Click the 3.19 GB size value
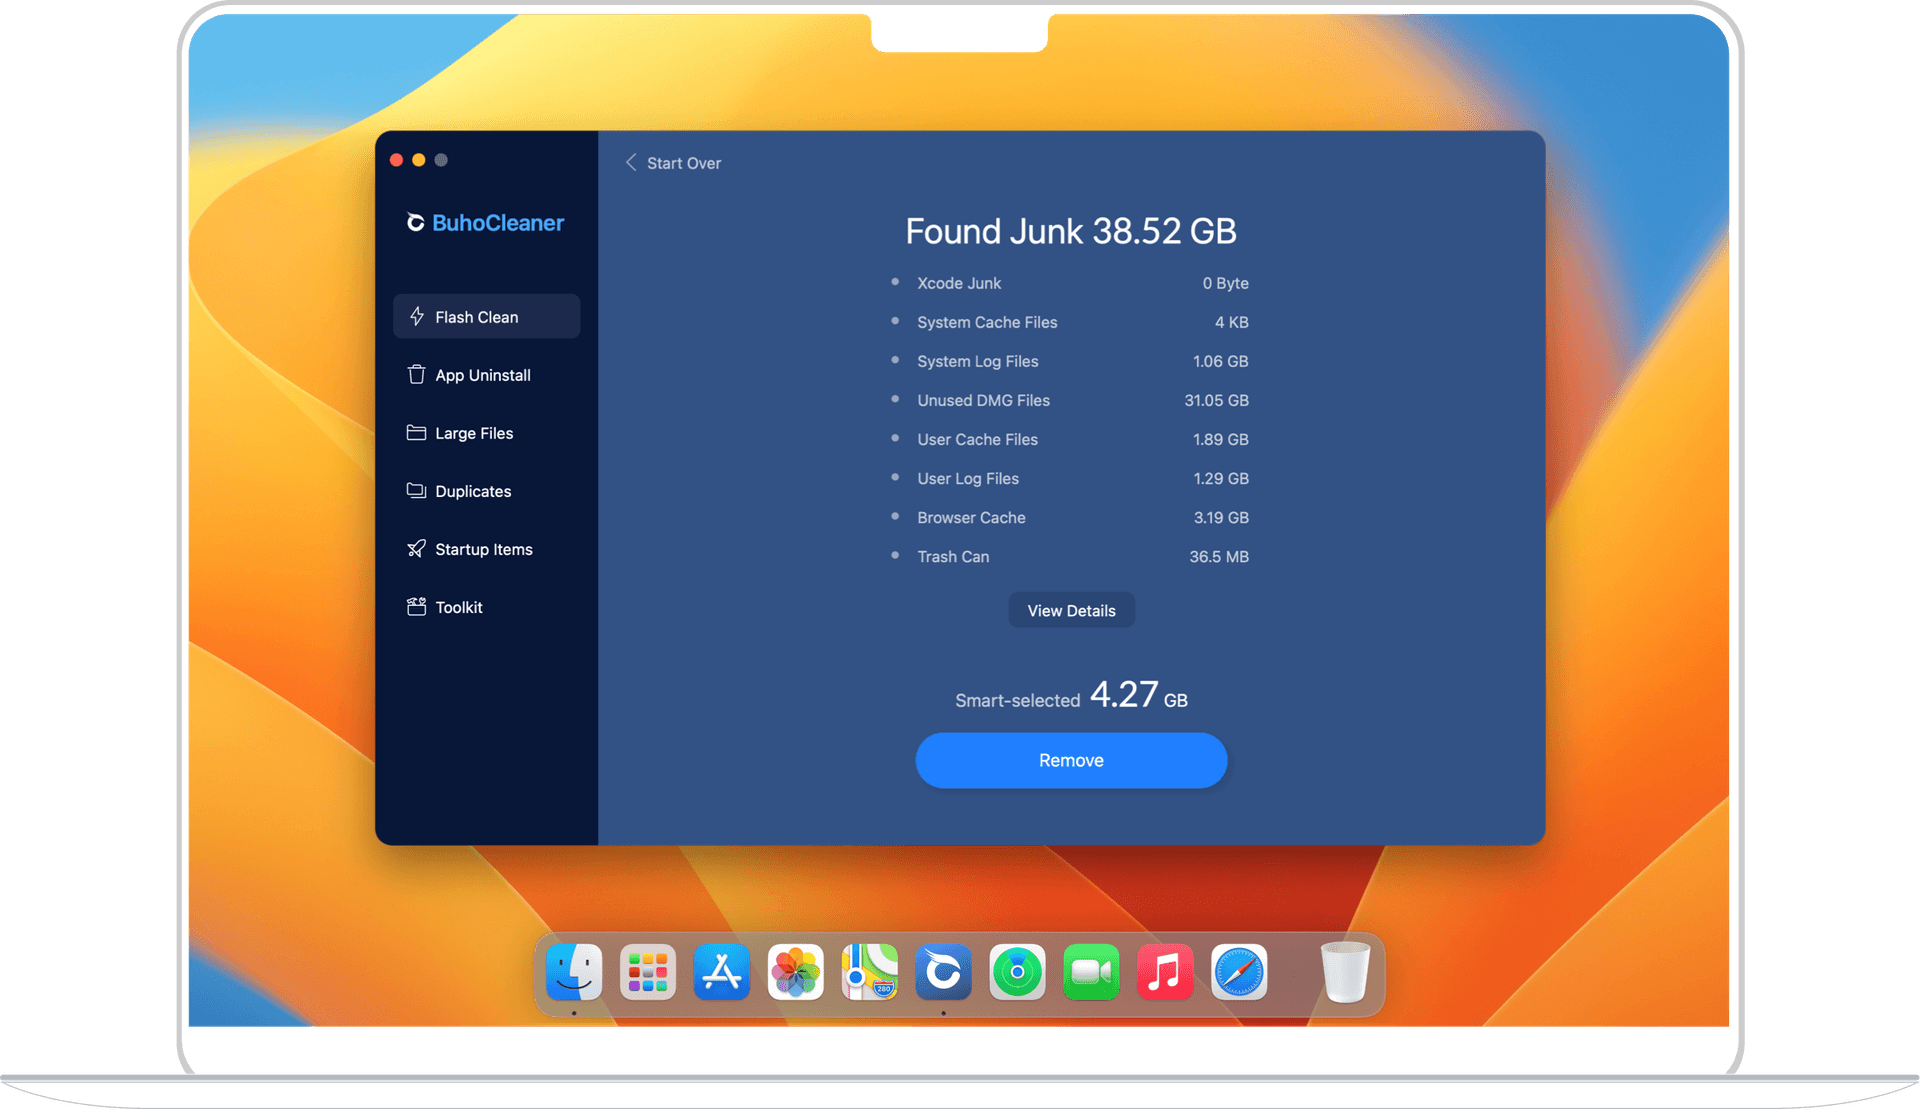Viewport: 1920px width, 1109px height. tap(1221, 517)
